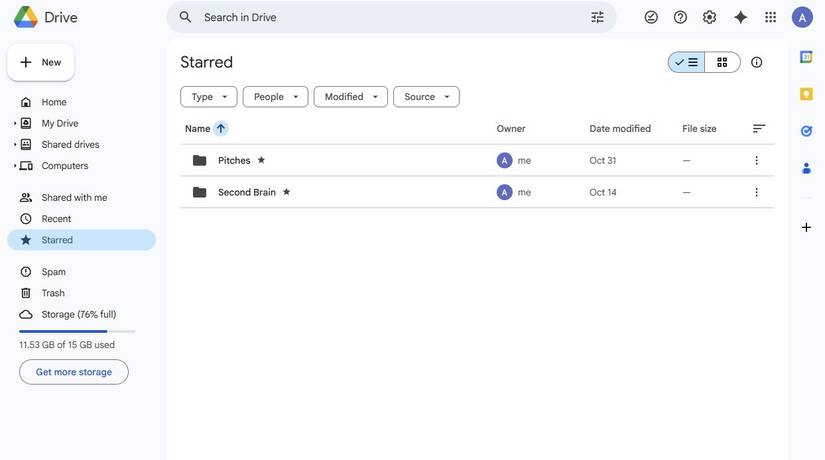The height and width of the screenshot is (460, 825).
Task: Open Contacts side panel icon
Action: click(806, 168)
